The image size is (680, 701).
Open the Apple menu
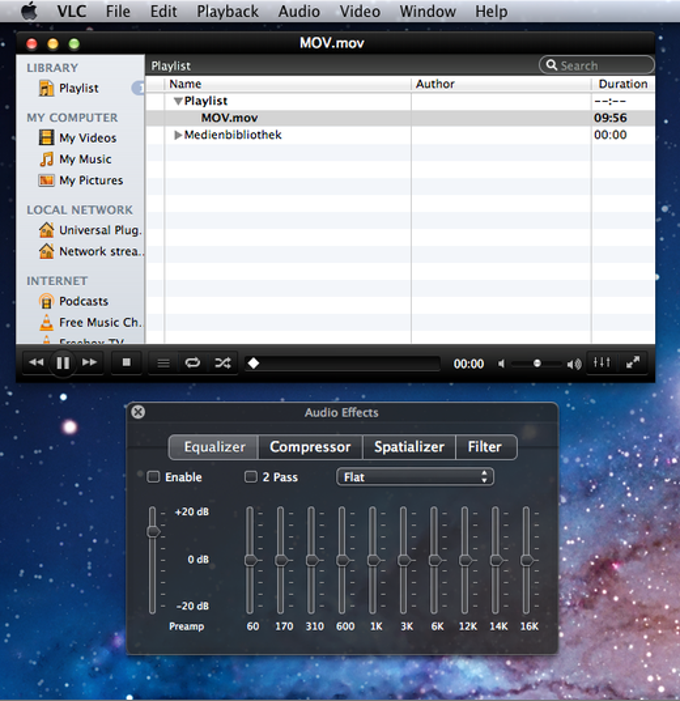(30, 11)
